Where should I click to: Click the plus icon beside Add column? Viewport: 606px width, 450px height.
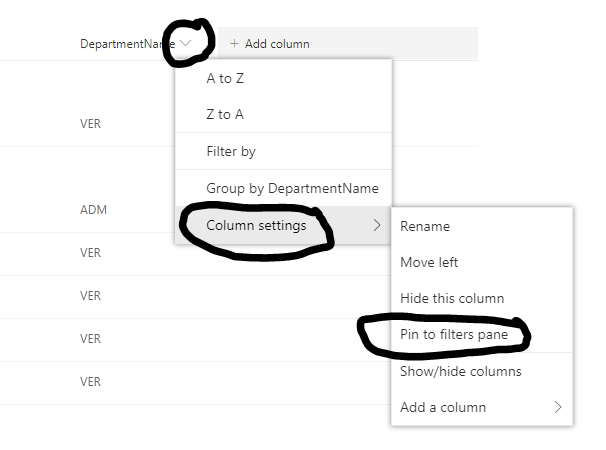pyautogui.click(x=235, y=44)
